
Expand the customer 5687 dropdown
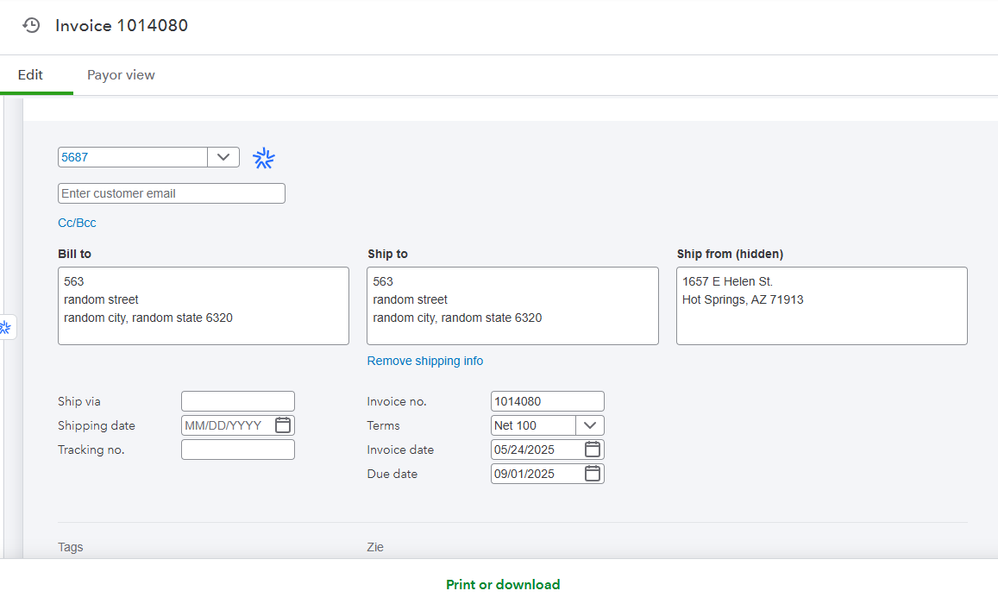pos(223,157)
